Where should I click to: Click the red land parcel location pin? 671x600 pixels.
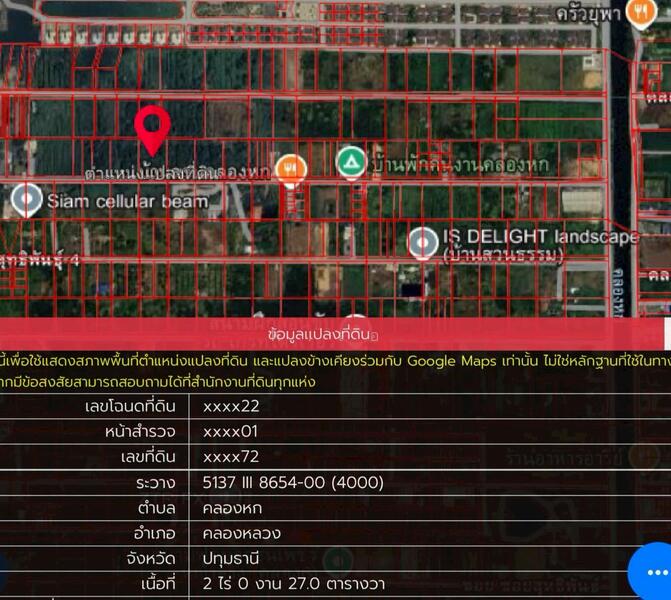(152, 129)
